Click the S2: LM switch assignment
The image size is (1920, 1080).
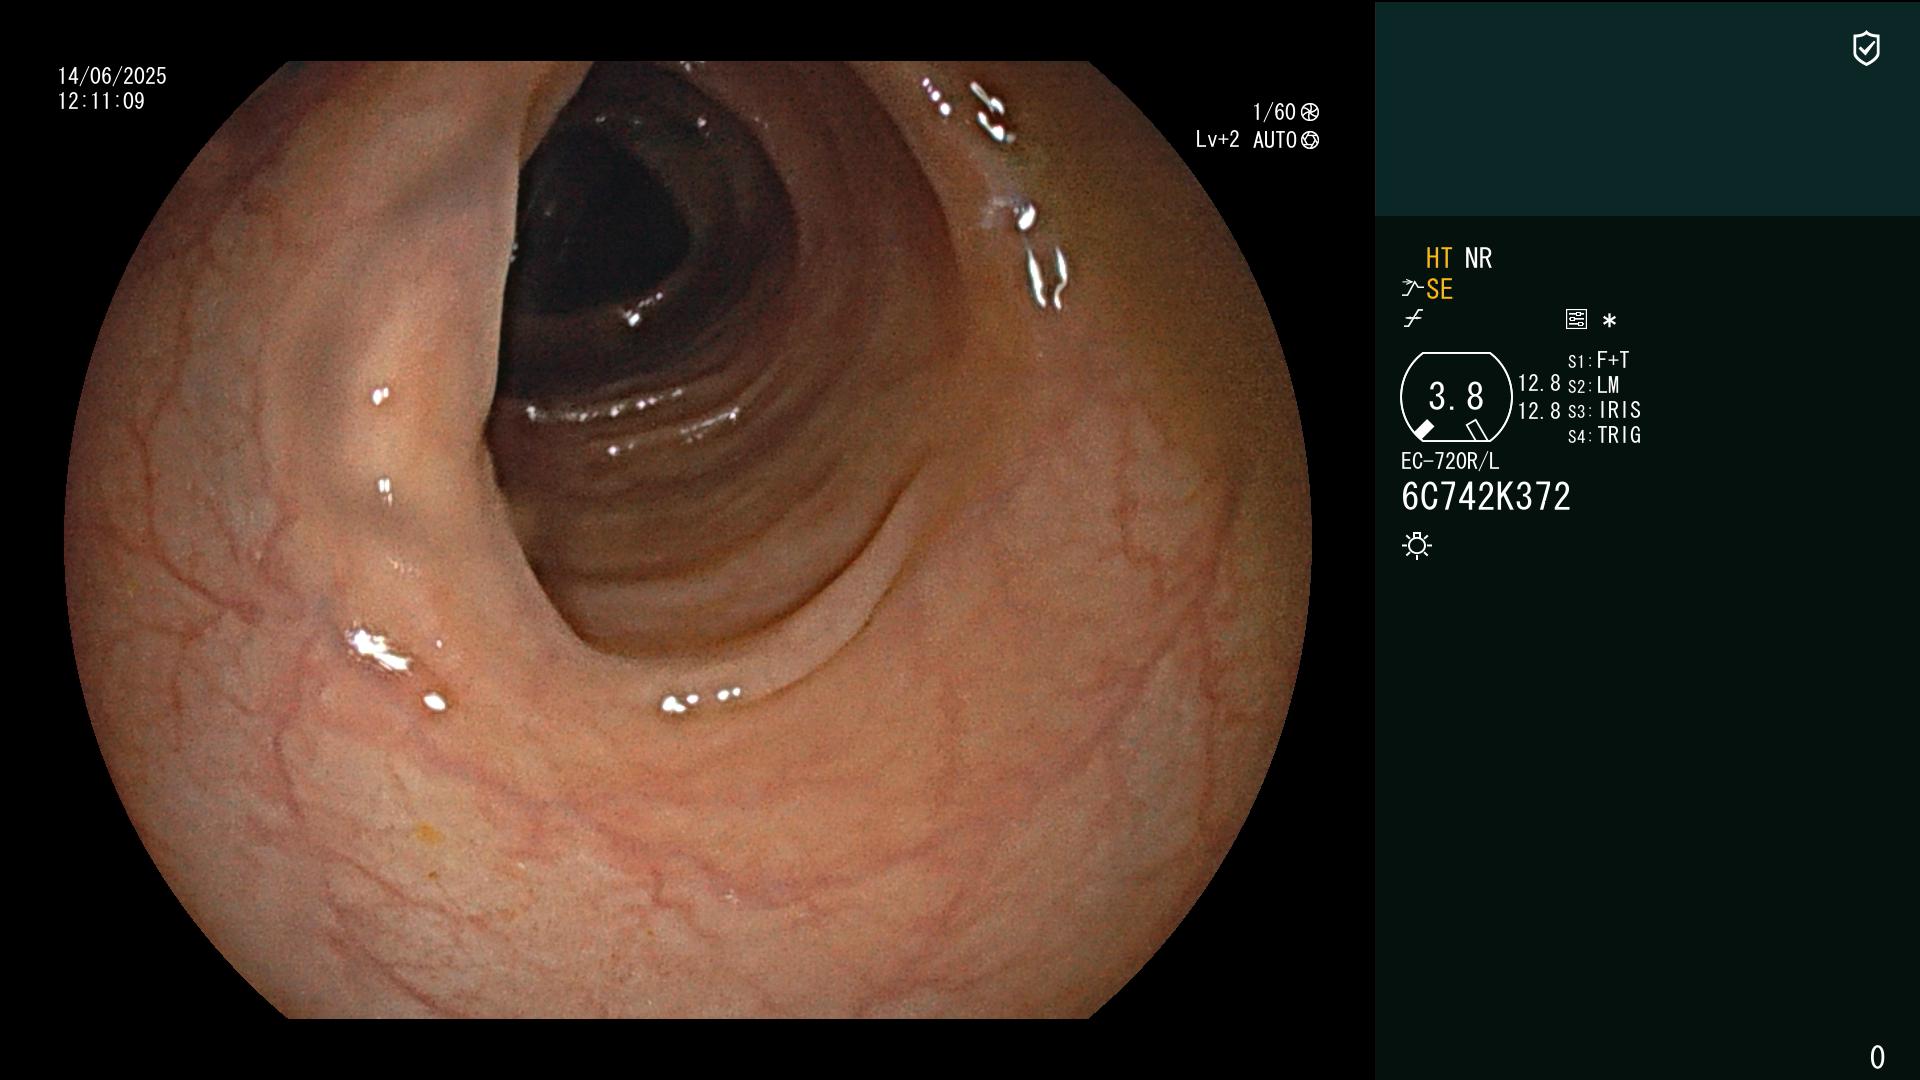1594,385
